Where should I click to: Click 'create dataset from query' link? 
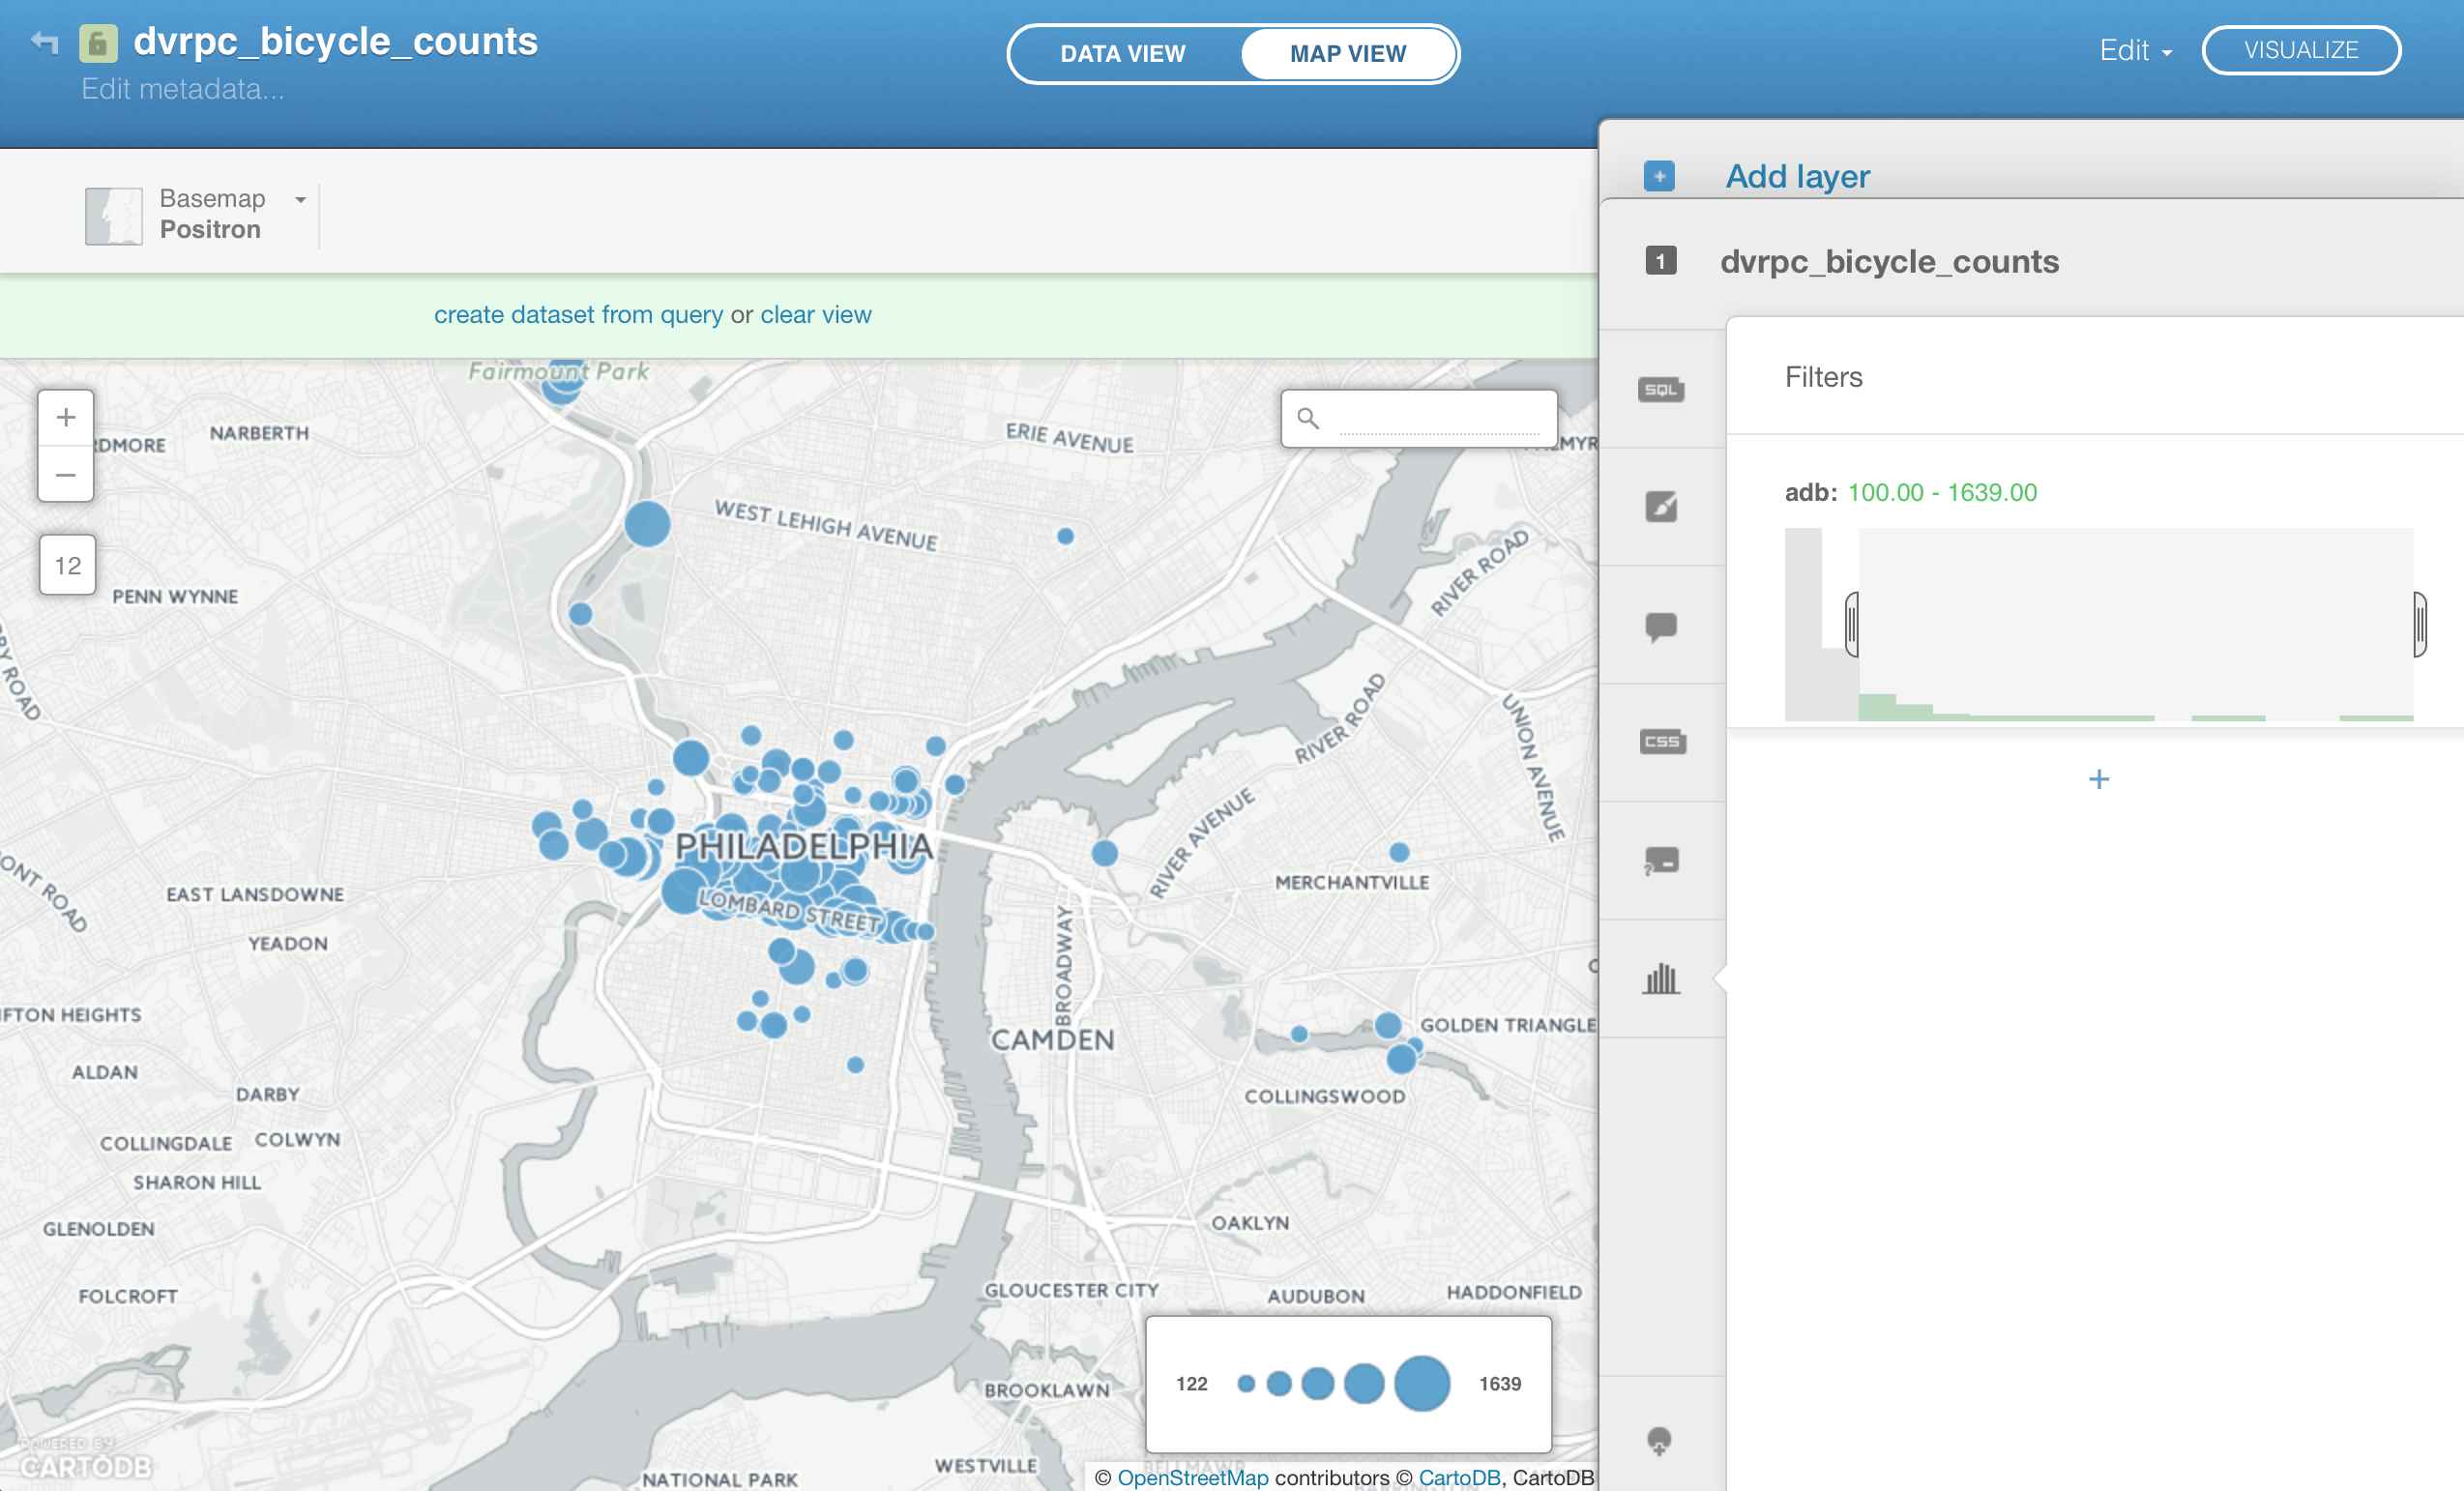pyautogui.click(x=578, y=315)
